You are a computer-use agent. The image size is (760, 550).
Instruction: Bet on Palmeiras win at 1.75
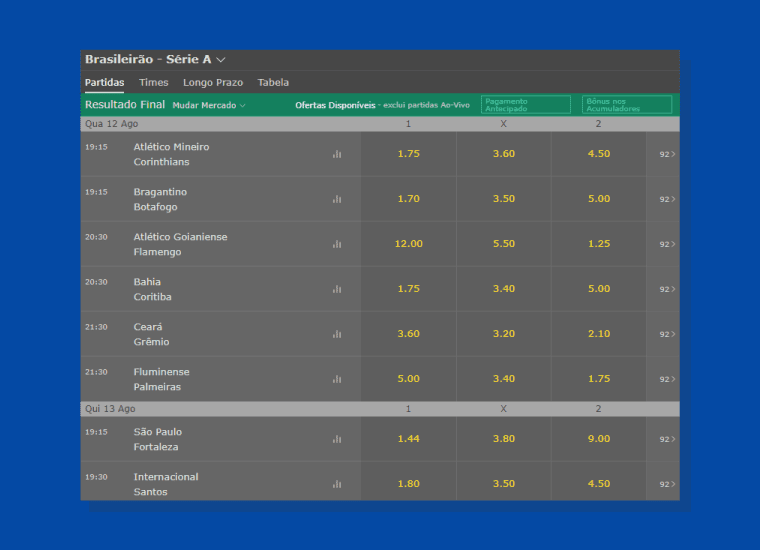coord(599,379)
